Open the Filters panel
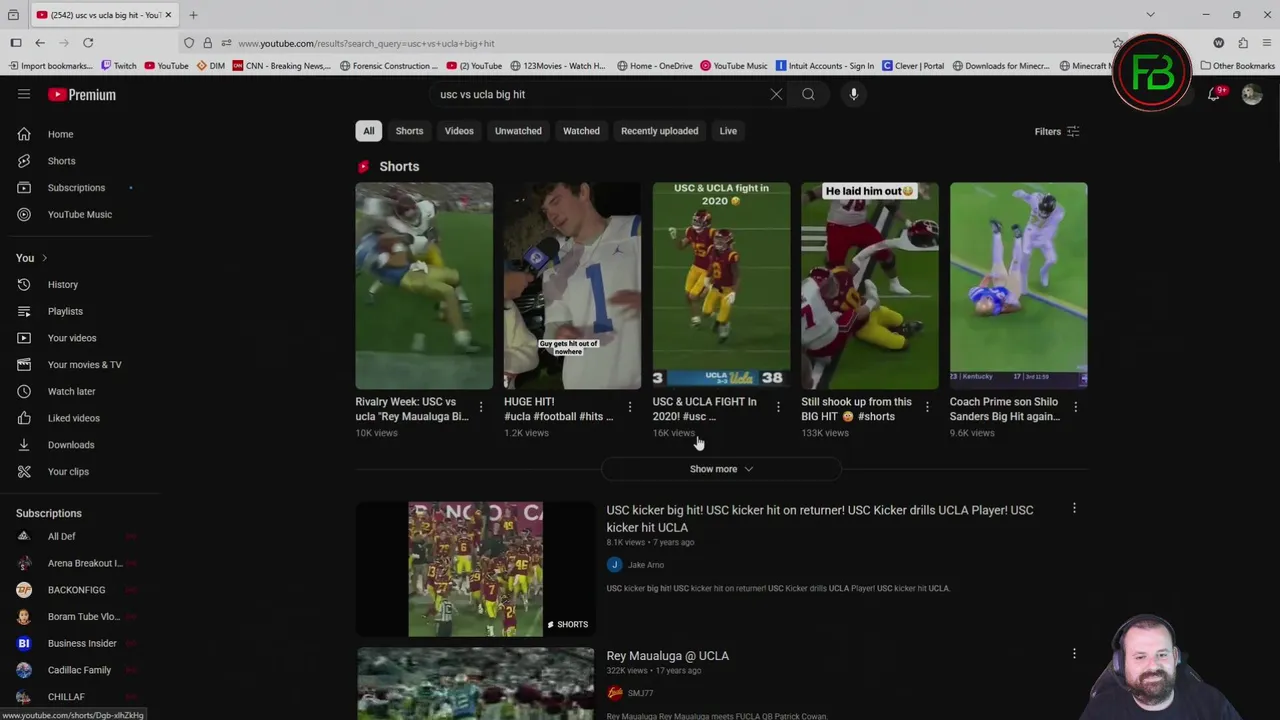The width and height of the screenshot is (1280, 720). pos(1057,131)
